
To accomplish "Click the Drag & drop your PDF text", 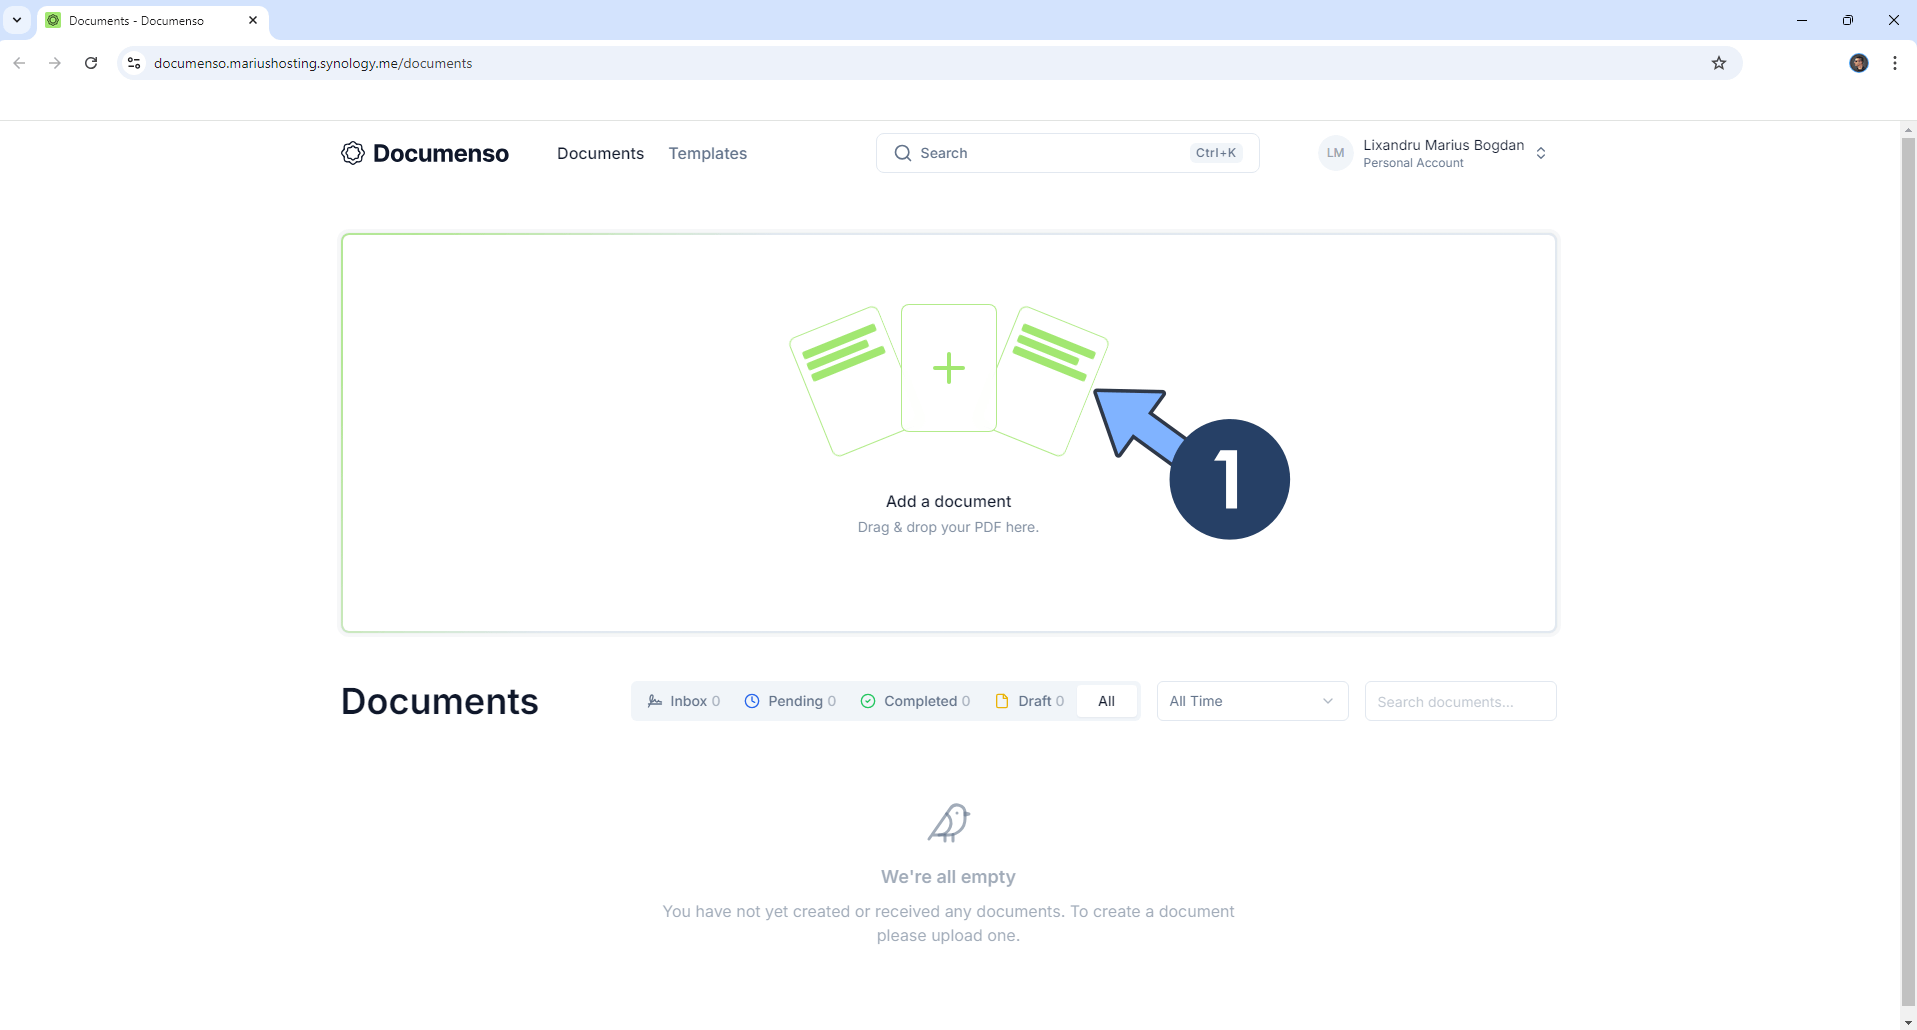I will coord(948,527).
